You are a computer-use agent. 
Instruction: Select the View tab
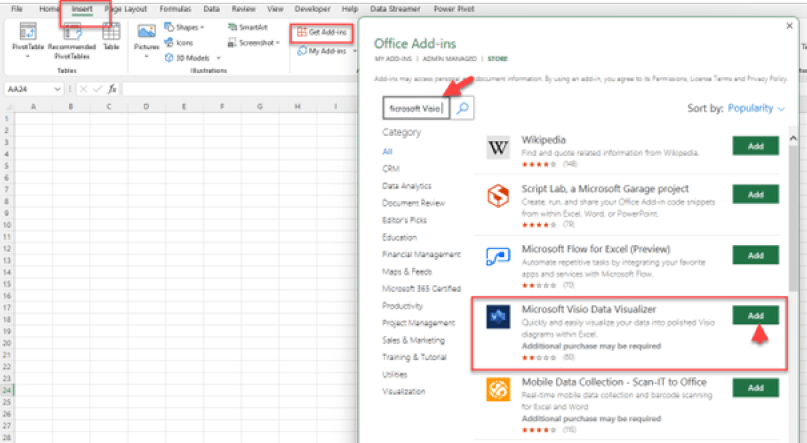point(275,9)
